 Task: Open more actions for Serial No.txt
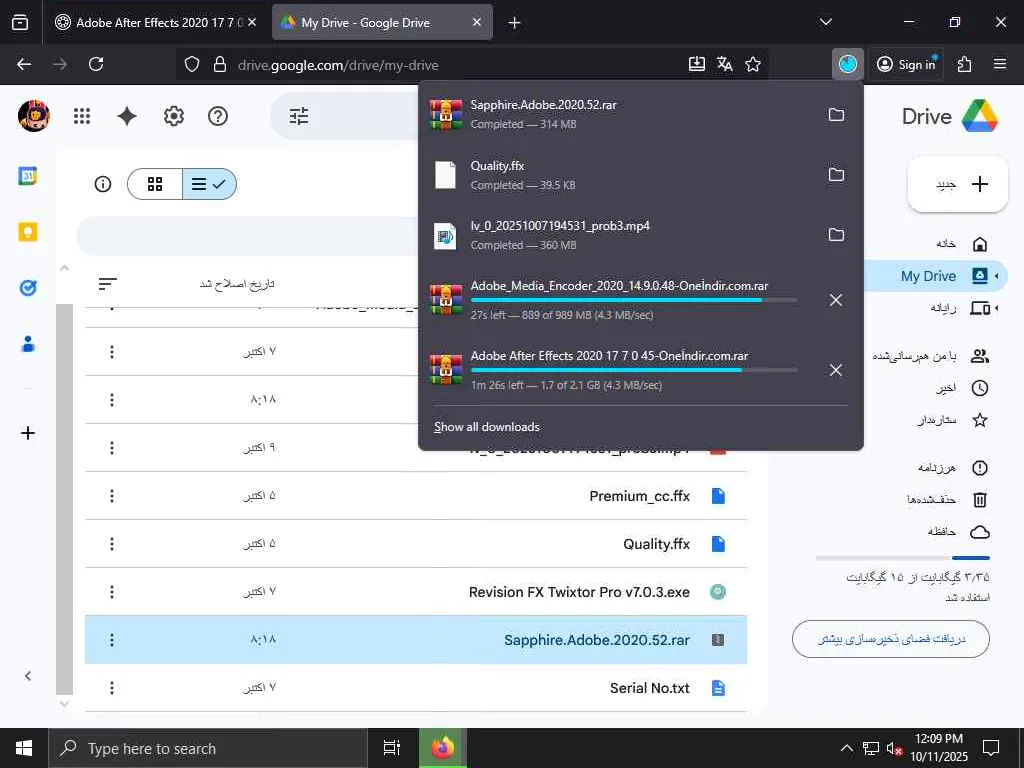[x=112, y=688]
